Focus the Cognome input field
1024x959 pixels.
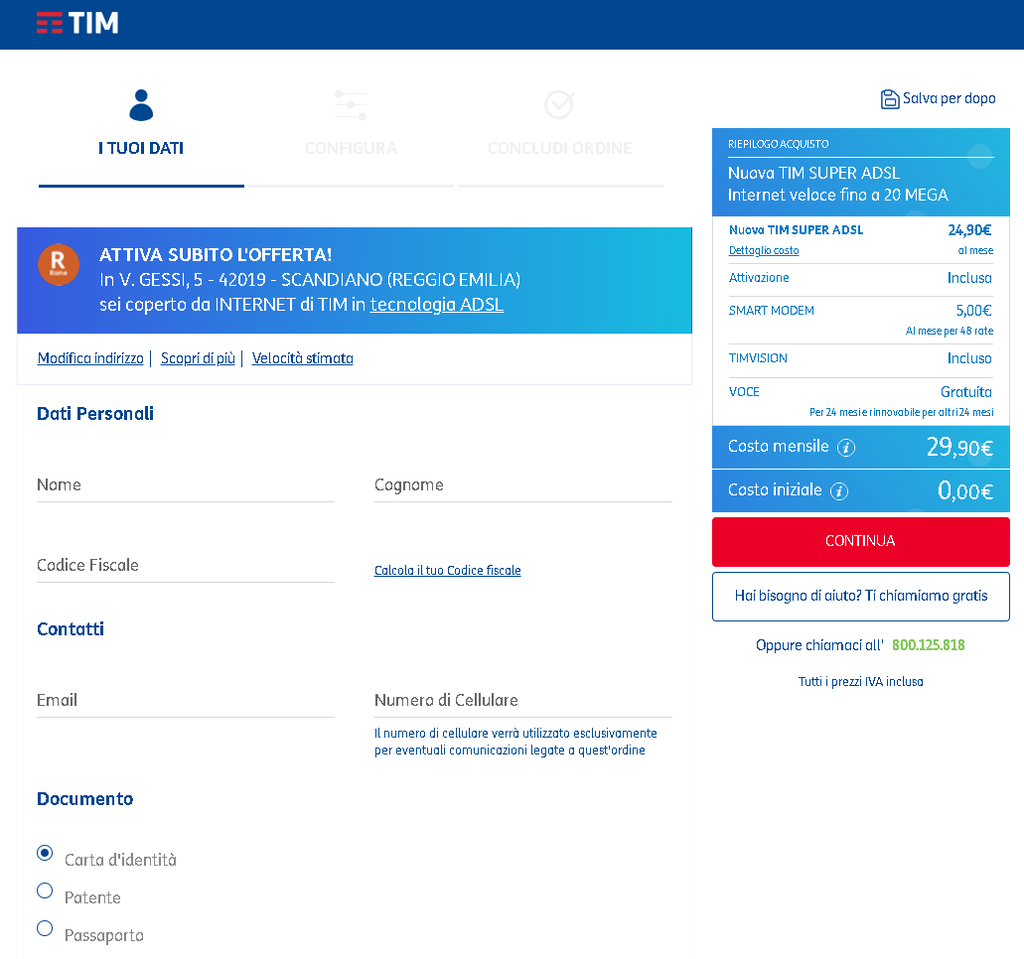click(523, 485)
